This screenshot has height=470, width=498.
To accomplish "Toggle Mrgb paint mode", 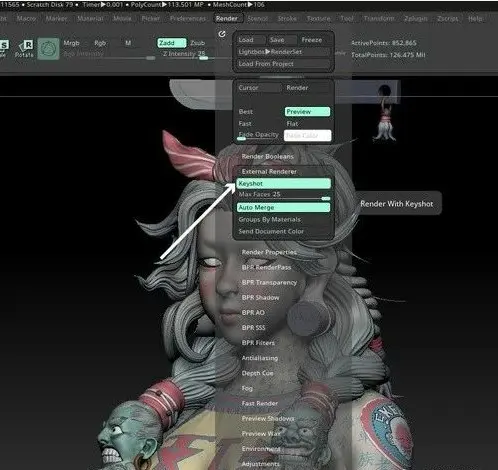I will (x=71, y=43).
